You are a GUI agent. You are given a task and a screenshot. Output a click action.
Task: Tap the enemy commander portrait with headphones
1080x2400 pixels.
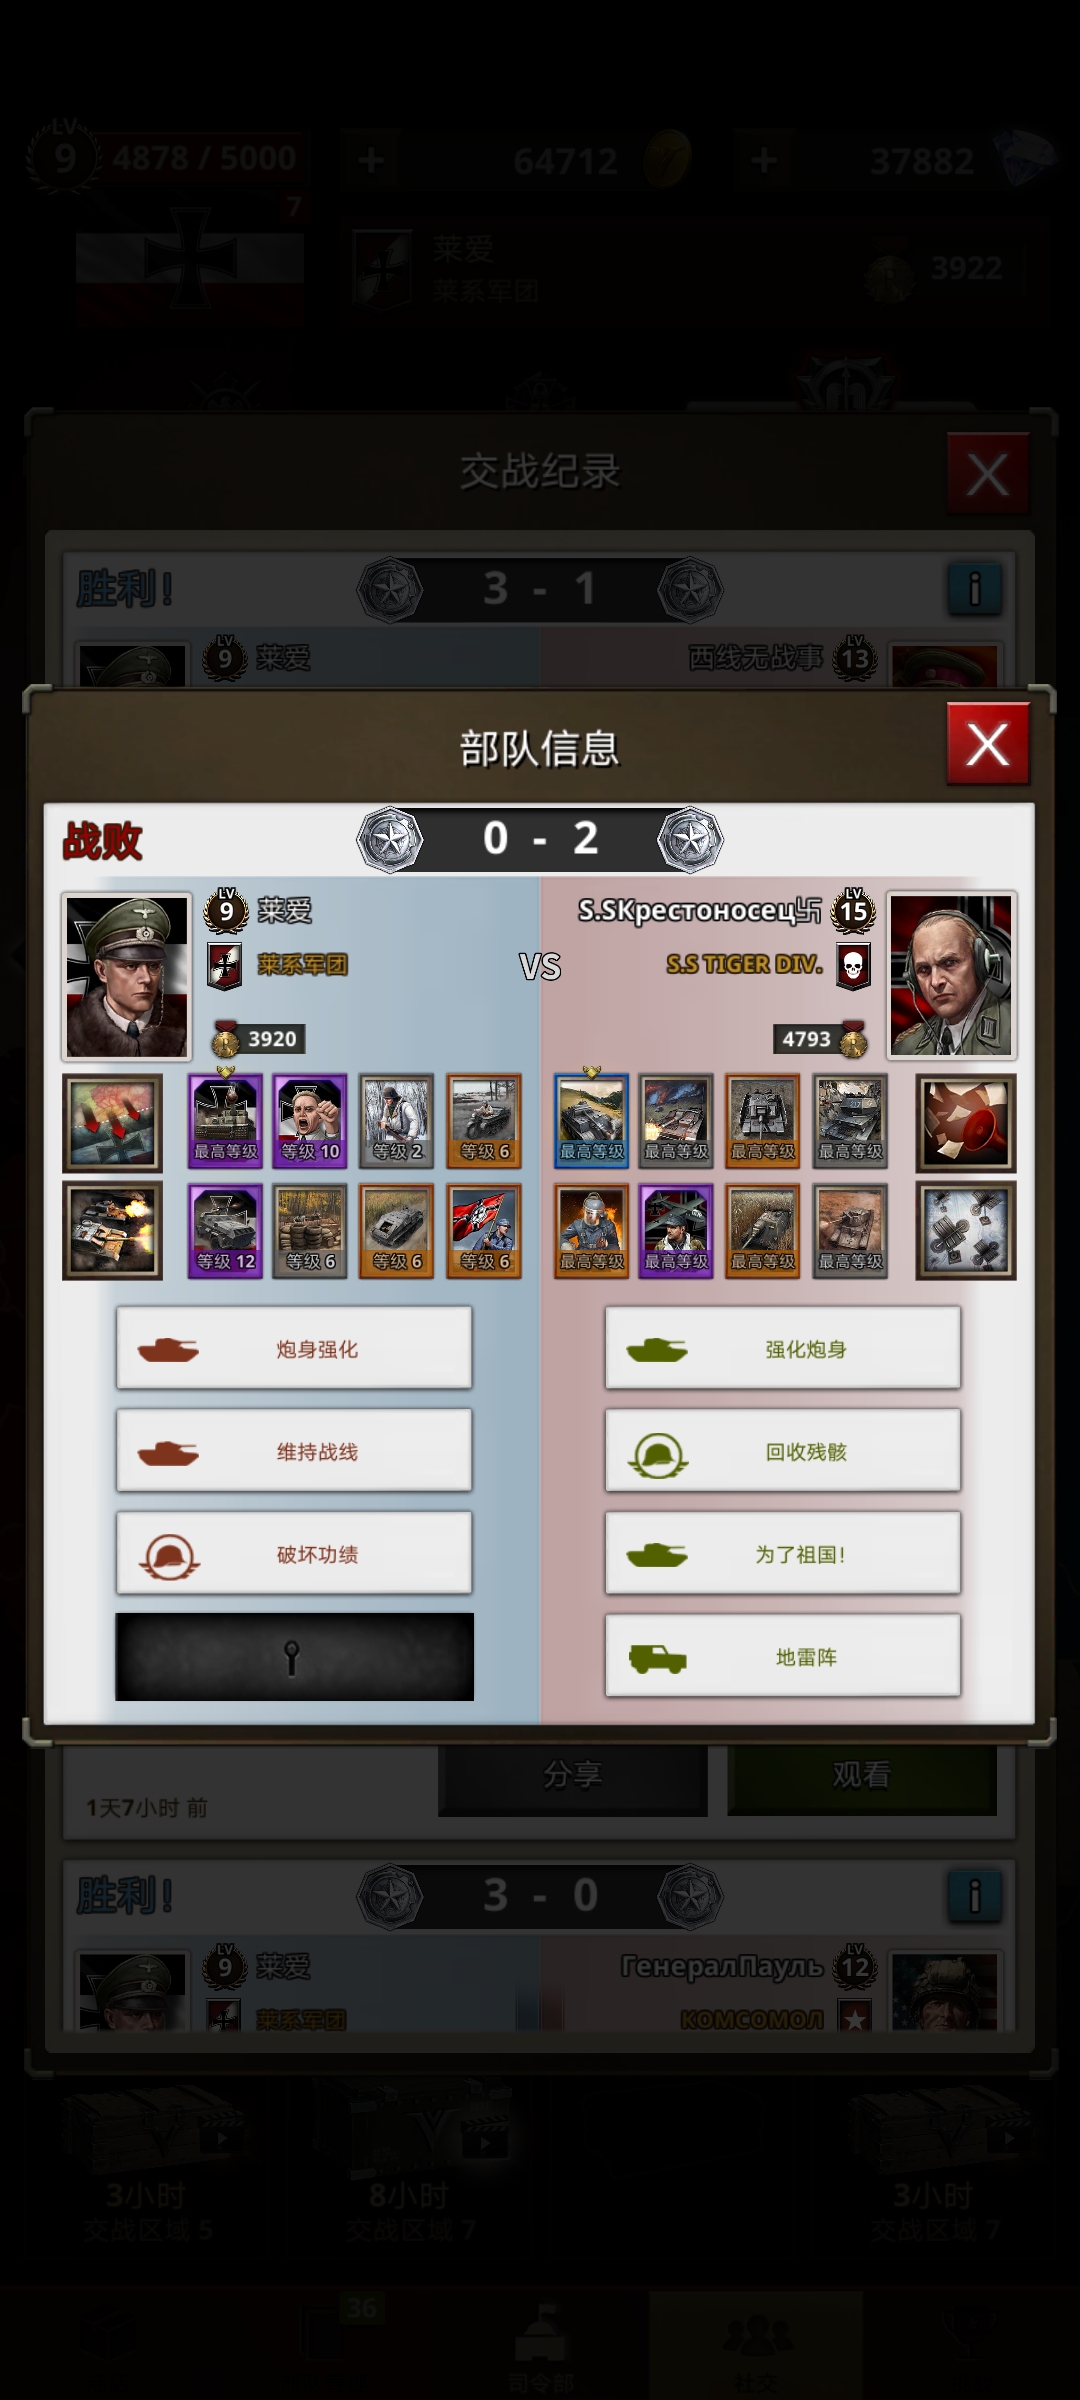pyautogui.click(x=952, y=976)
